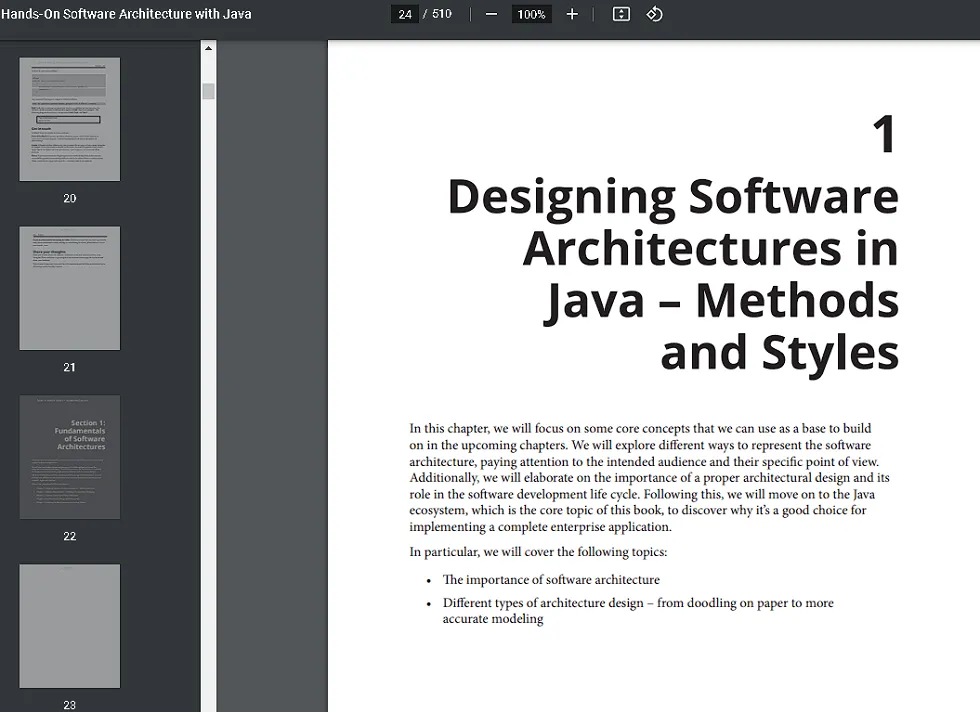Image resolution: width=980 pixels, height=712 pixels.
Task: Rotate the document counterclockwise
Action: (655, 14)
